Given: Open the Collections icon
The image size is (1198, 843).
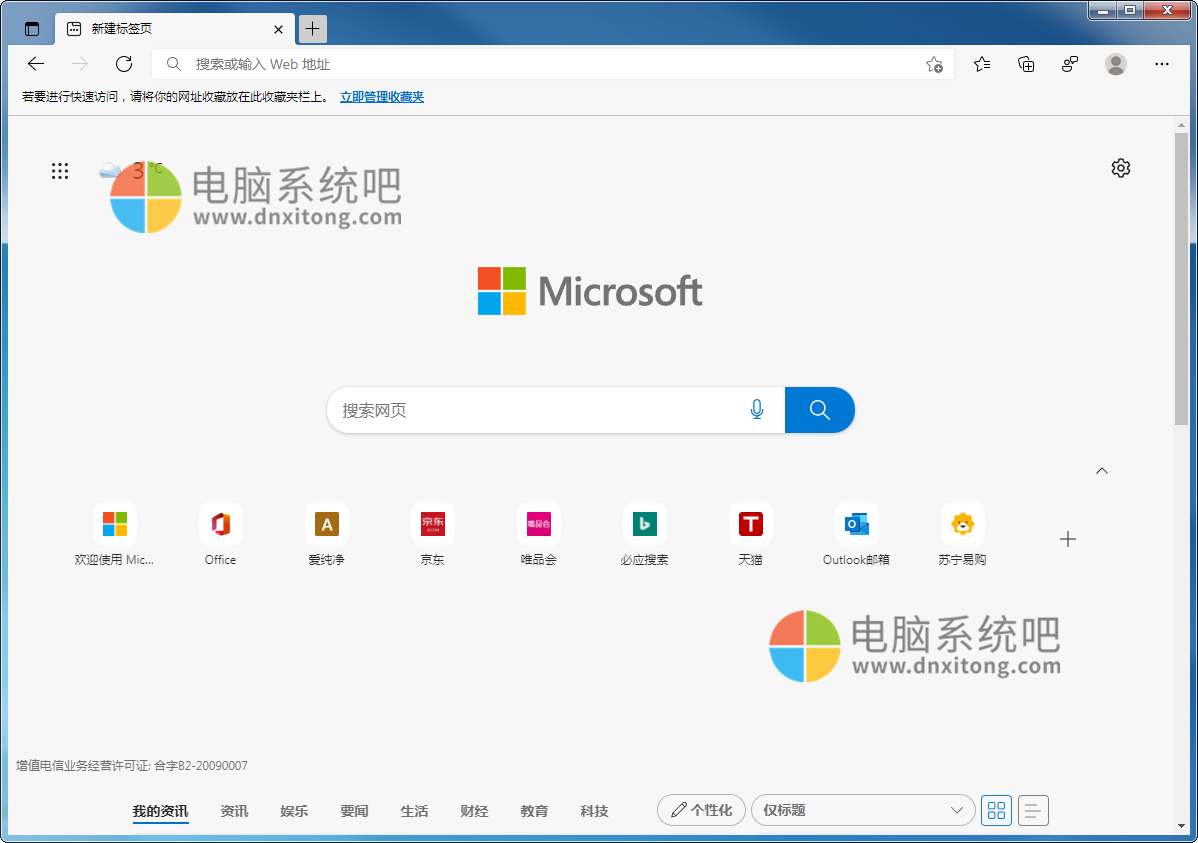Looking at the screenshot, I should pos(1026,64).
